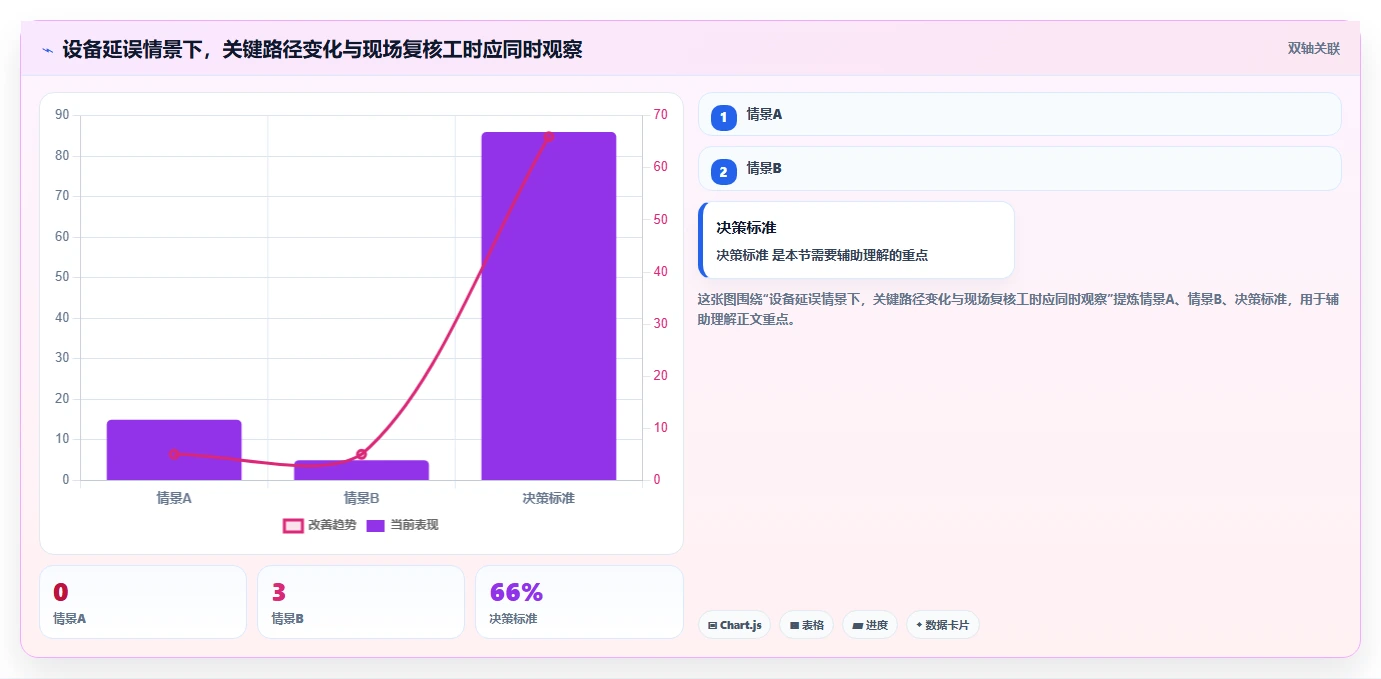Click the left axis value 90

click(x=63, y=115)
